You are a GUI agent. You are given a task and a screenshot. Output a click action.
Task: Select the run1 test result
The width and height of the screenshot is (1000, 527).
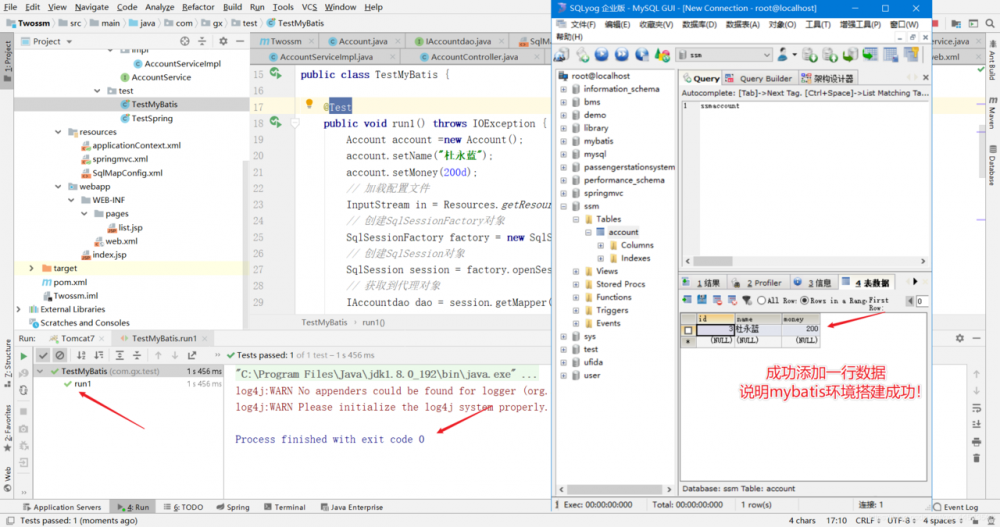(82, 384)
